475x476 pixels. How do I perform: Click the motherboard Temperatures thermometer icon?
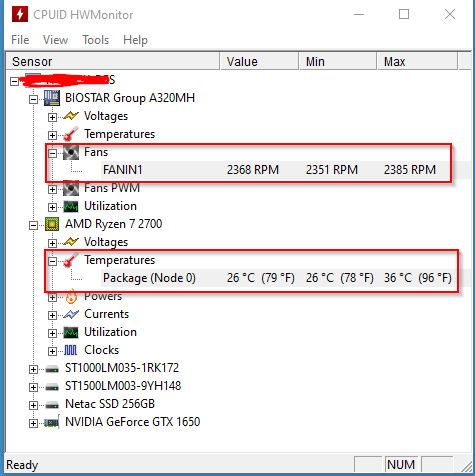click(71, 134)
